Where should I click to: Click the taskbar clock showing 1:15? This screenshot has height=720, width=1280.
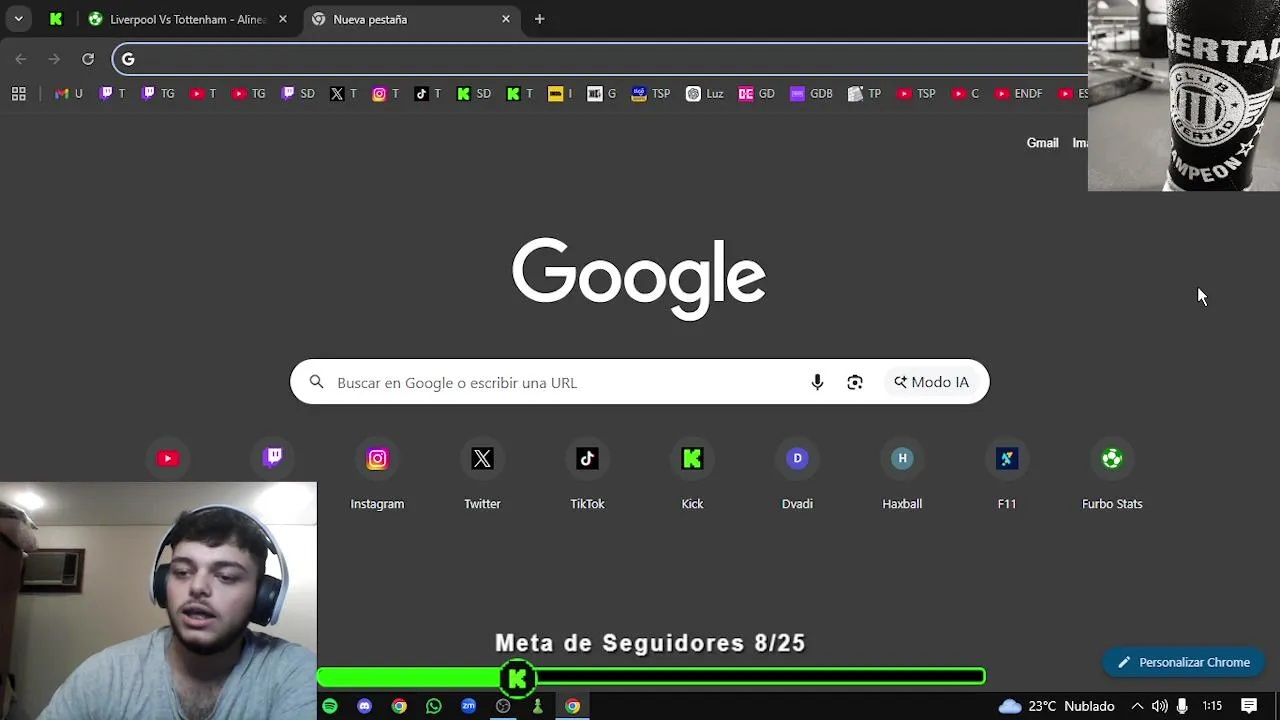point(1212,706)
